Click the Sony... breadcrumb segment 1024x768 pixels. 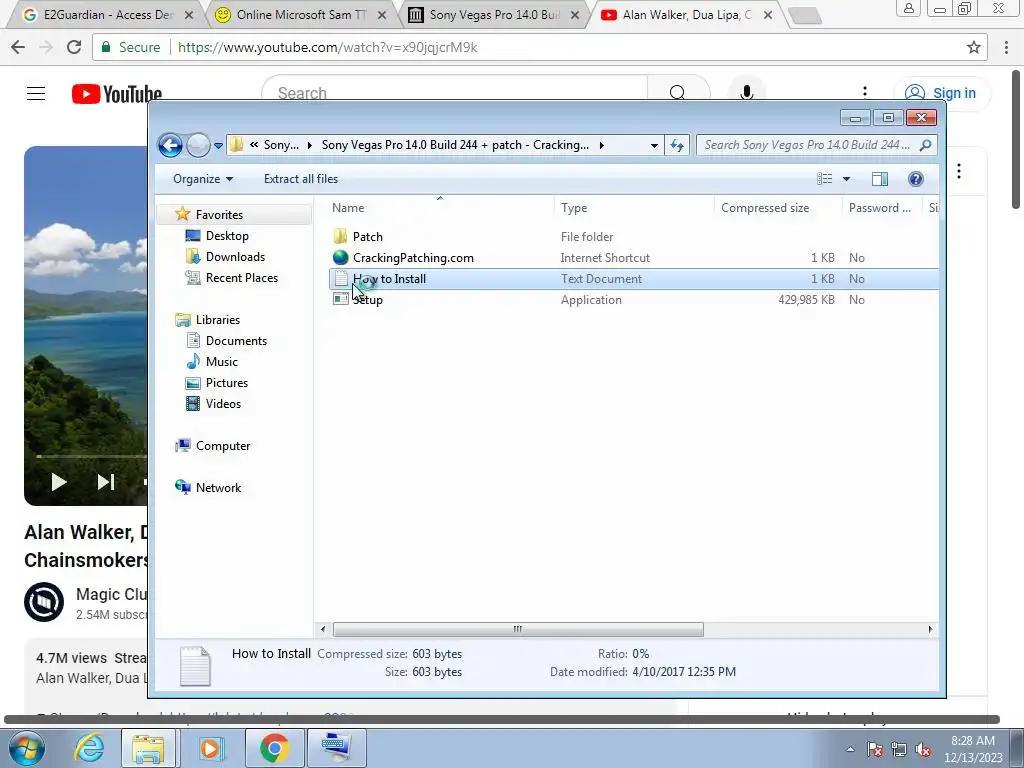coord(281,145)
